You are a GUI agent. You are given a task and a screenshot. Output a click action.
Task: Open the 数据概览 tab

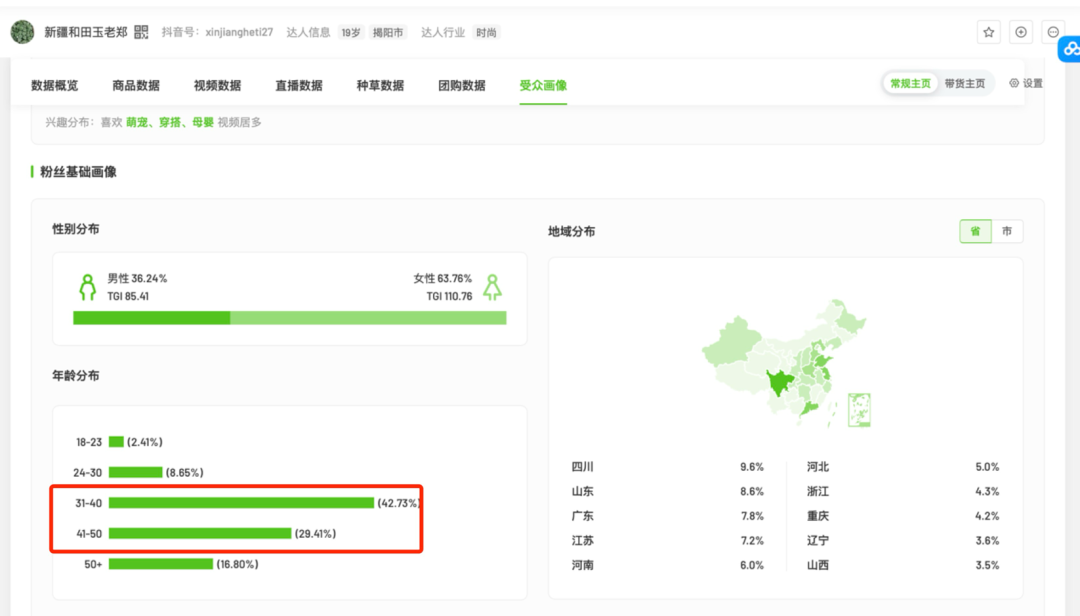pyautogui.click(x=55, y=86)
